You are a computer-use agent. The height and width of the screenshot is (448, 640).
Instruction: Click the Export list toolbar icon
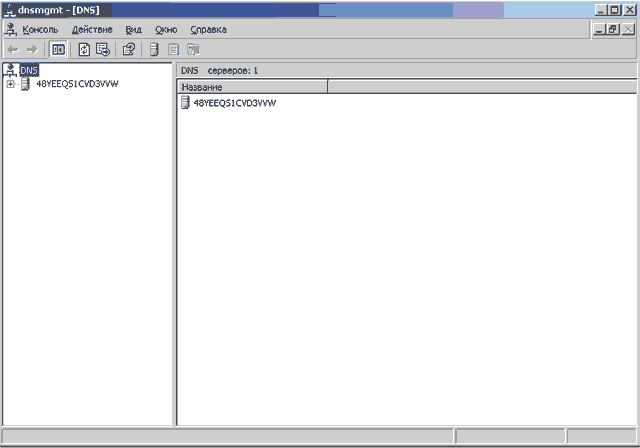[103, 50]
